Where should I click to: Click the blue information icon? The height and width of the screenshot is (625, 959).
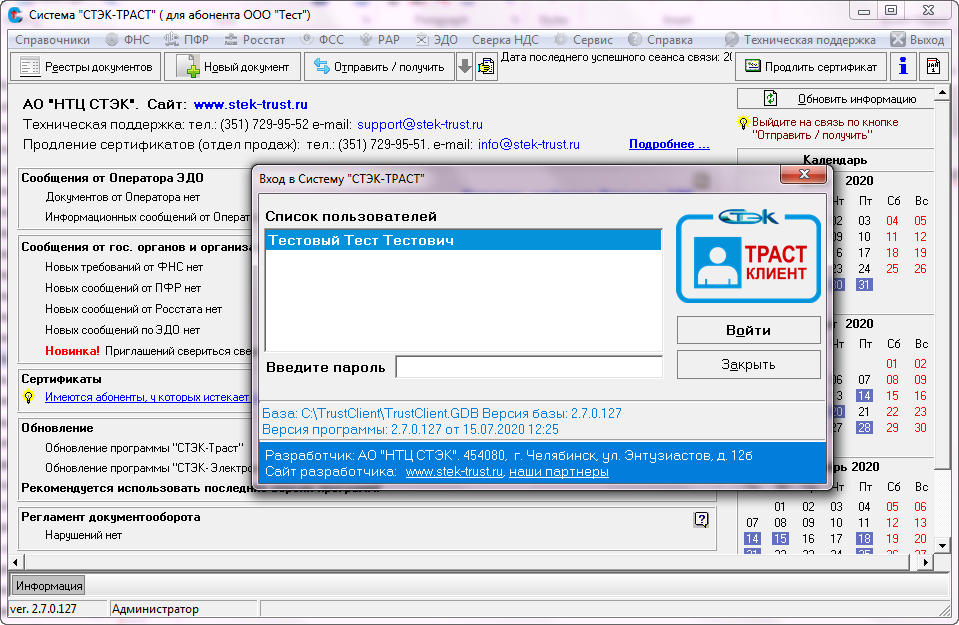click(x=903, y=67)
